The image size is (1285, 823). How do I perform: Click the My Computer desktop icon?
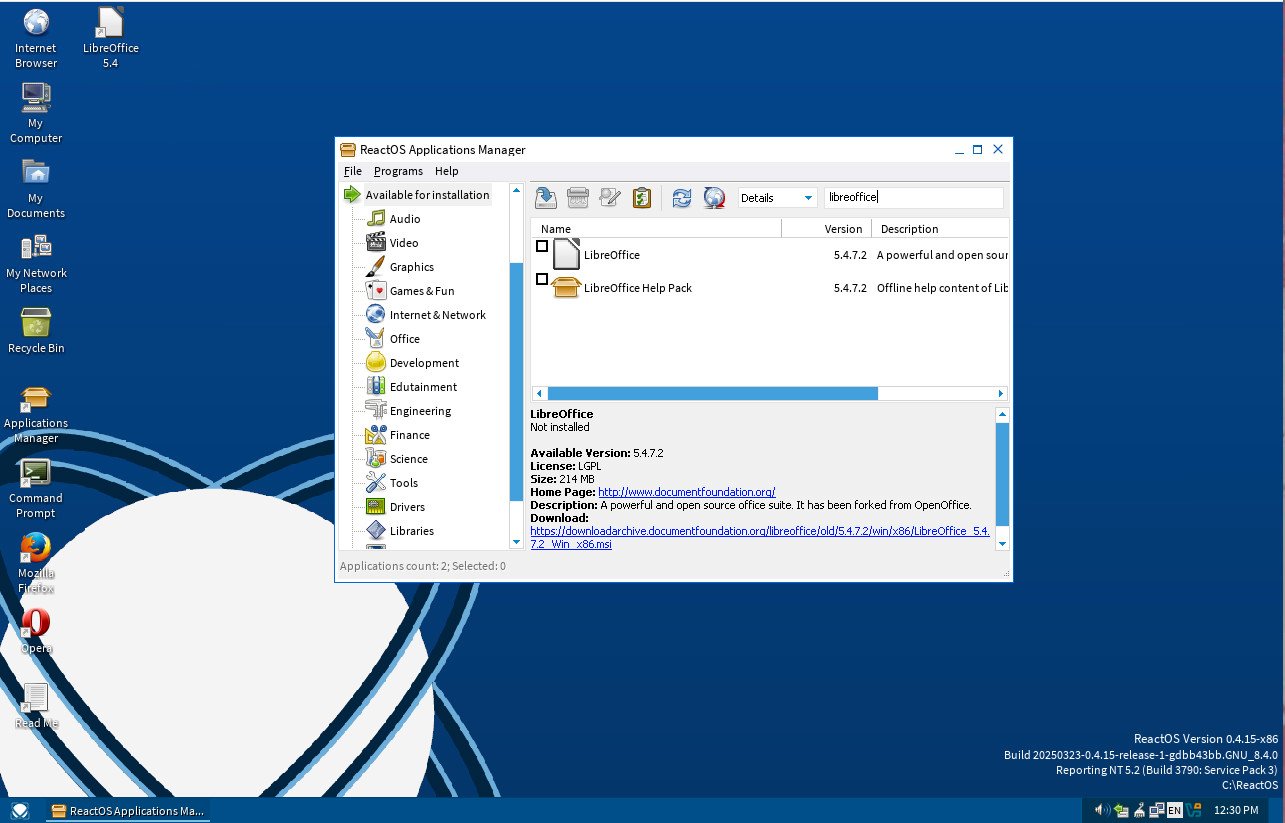36,113
